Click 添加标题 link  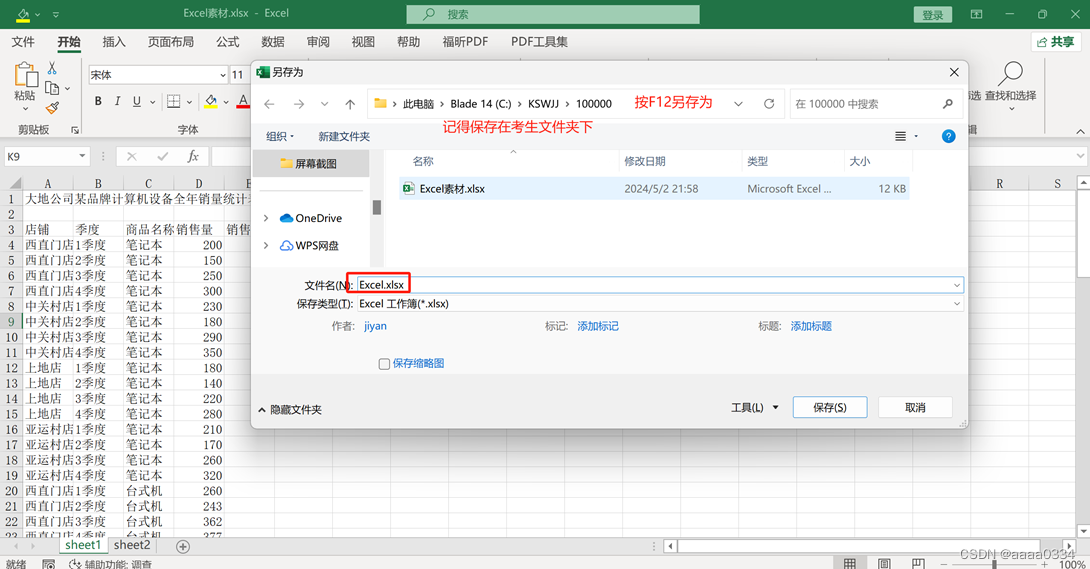(811, 326)
